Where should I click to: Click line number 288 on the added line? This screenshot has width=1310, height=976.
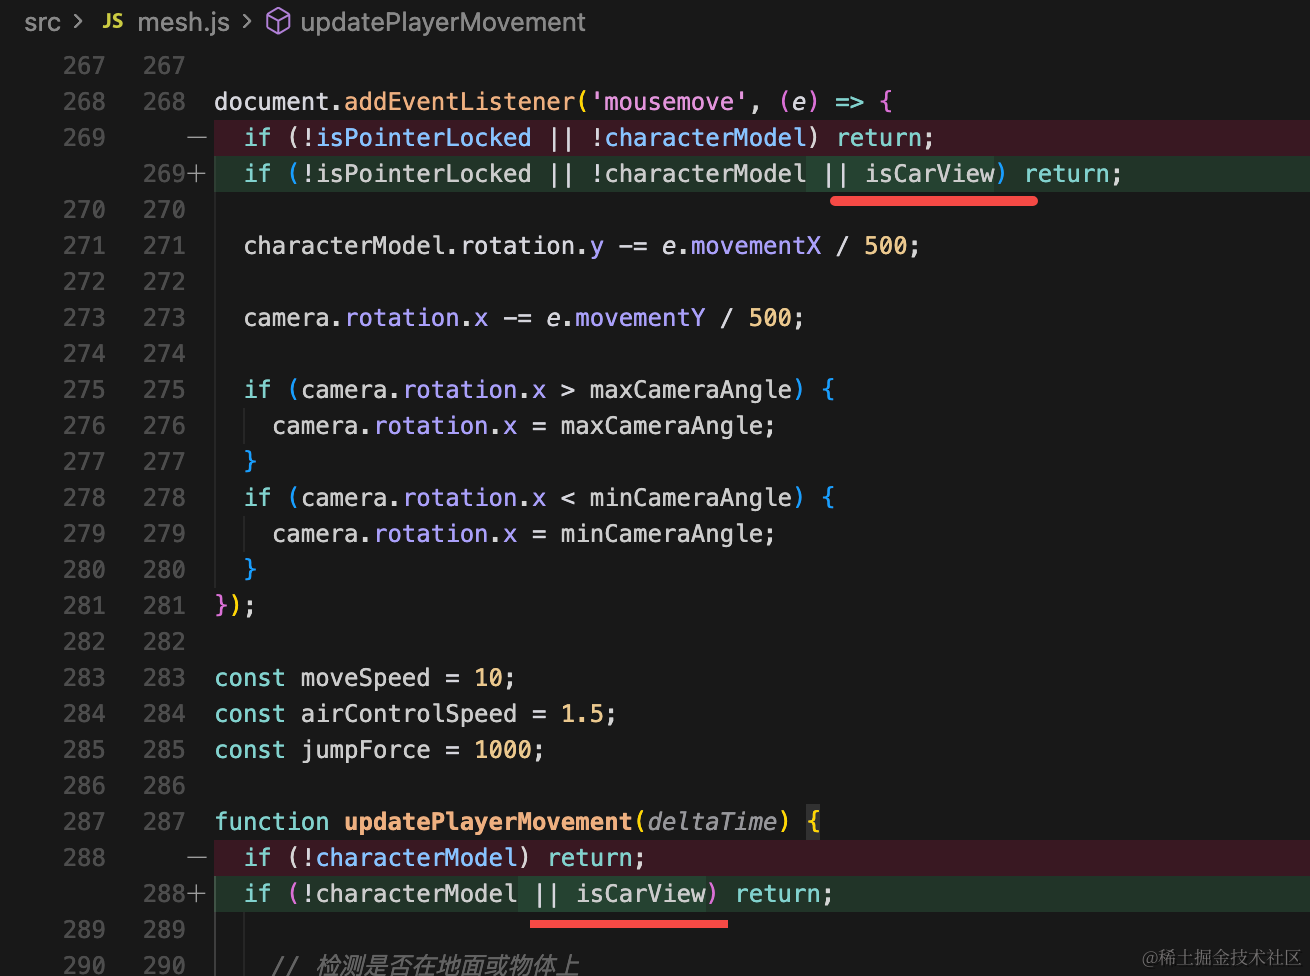tap(164, 893)
